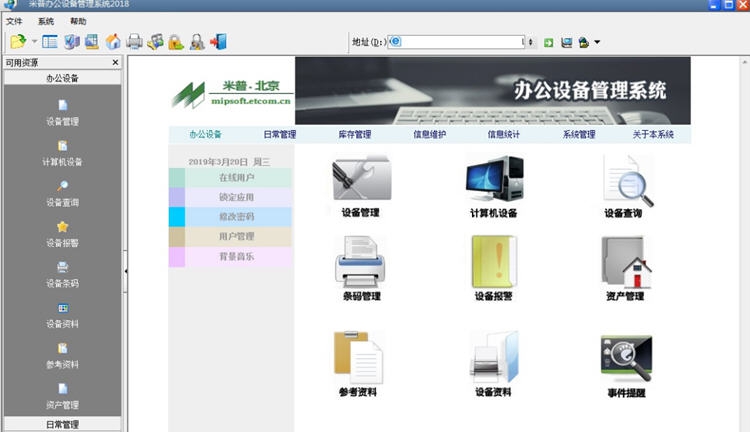Switch to the 系统管理 navigation tab
The width and height of the screenshot is (750, 432).
coord(579,134)
